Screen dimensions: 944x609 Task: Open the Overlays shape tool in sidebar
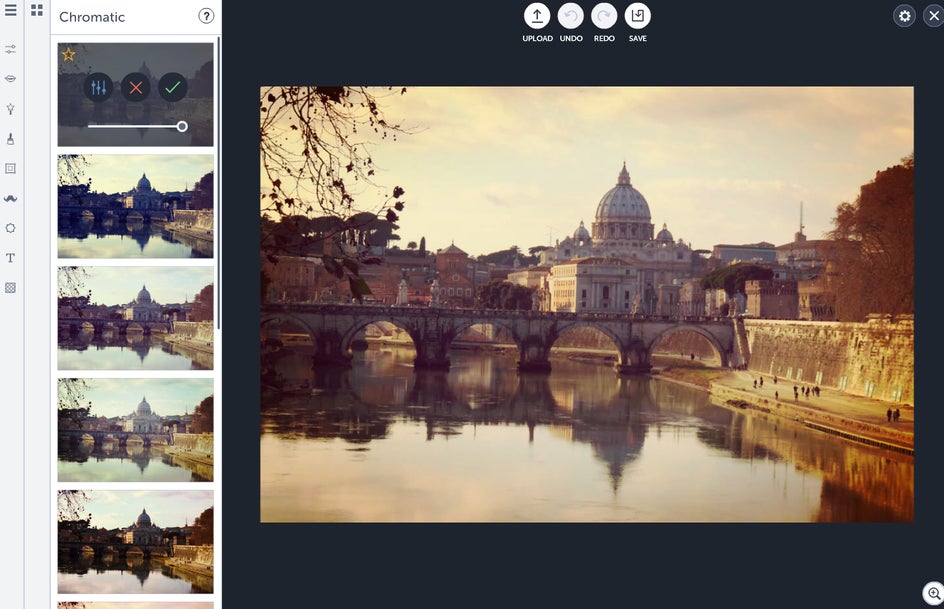click(x=10, y=228)
